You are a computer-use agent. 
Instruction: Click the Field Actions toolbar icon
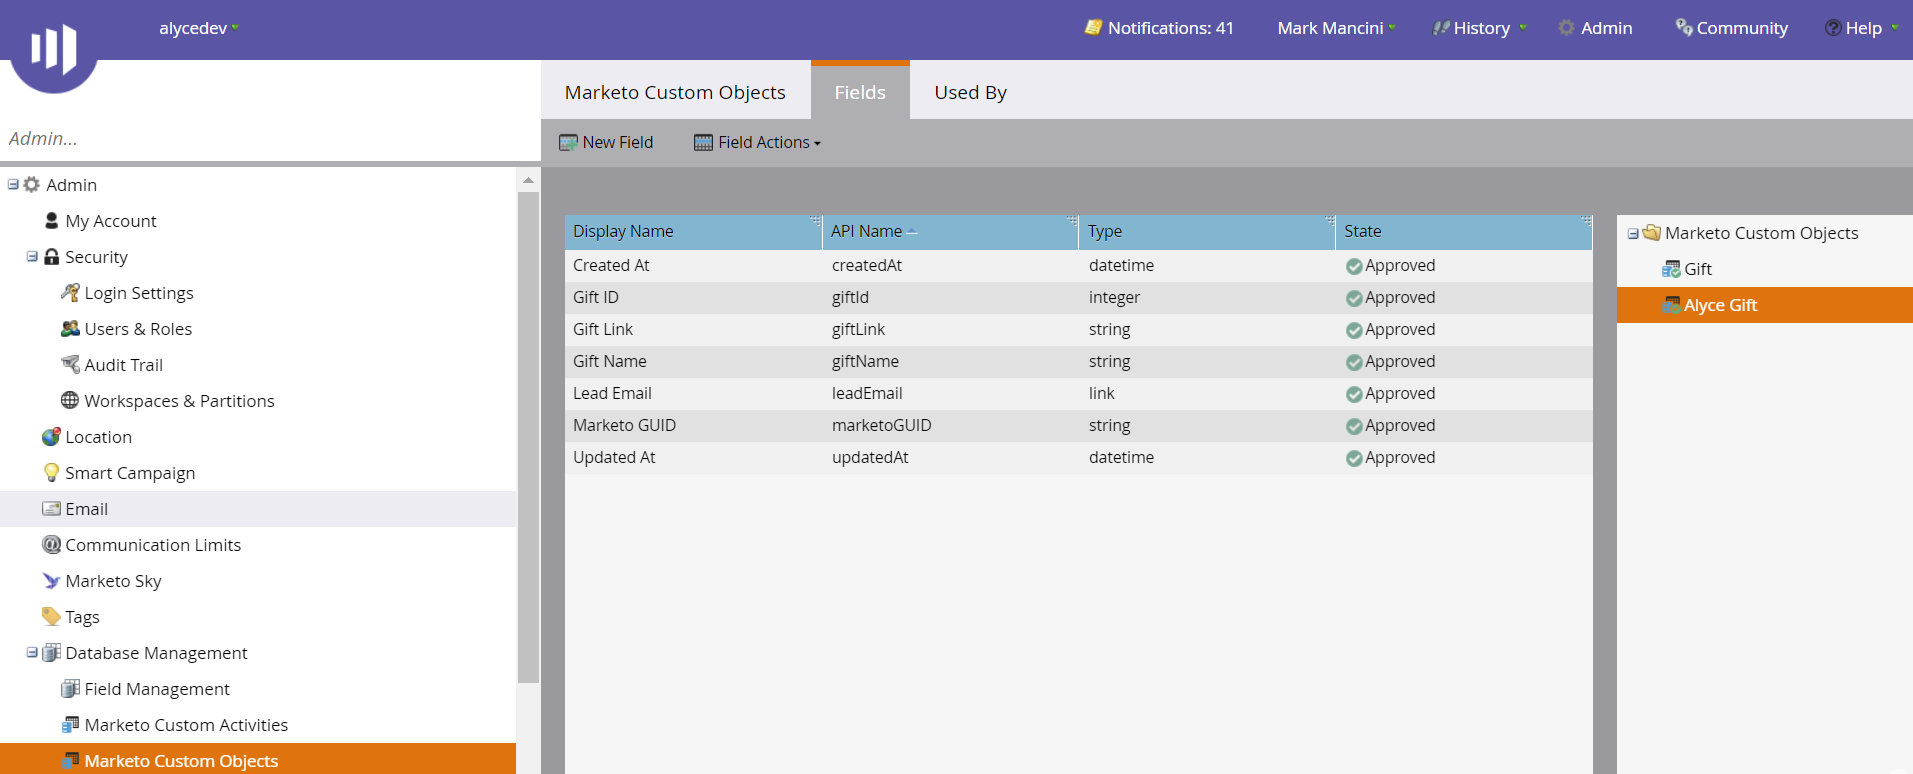tap(704, 142)
